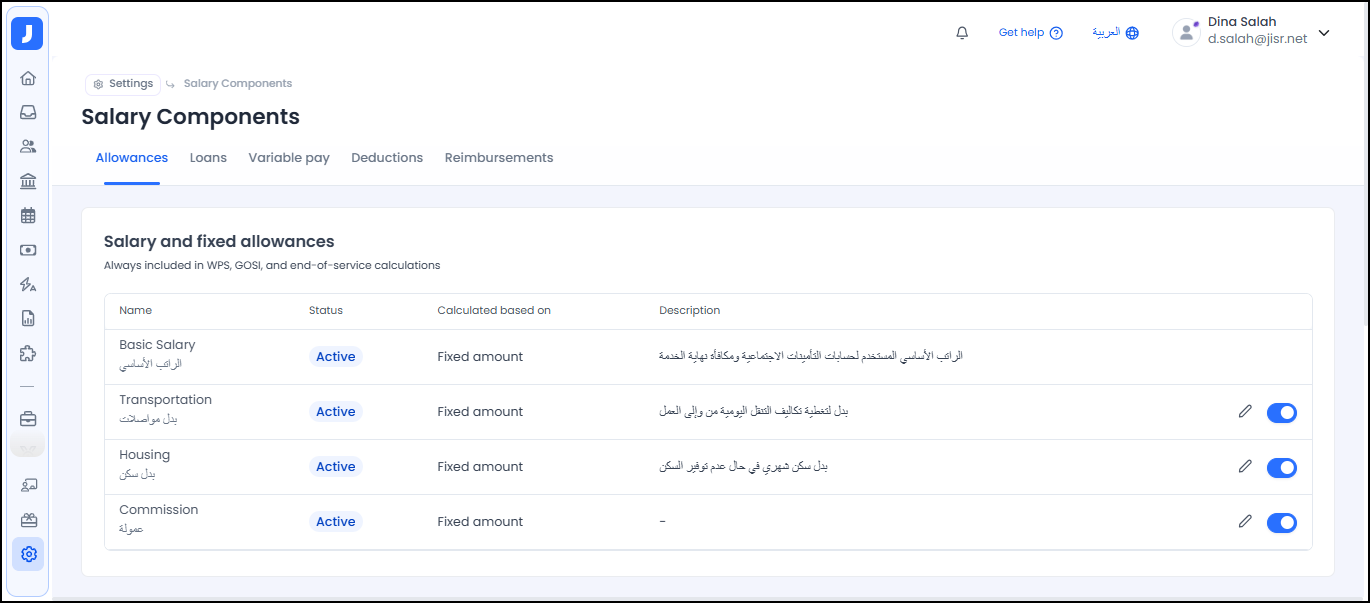This screenshot has width=1370, height=603.
Task: Open the reports chart icon in sidebar
Action: click(28, 319)
